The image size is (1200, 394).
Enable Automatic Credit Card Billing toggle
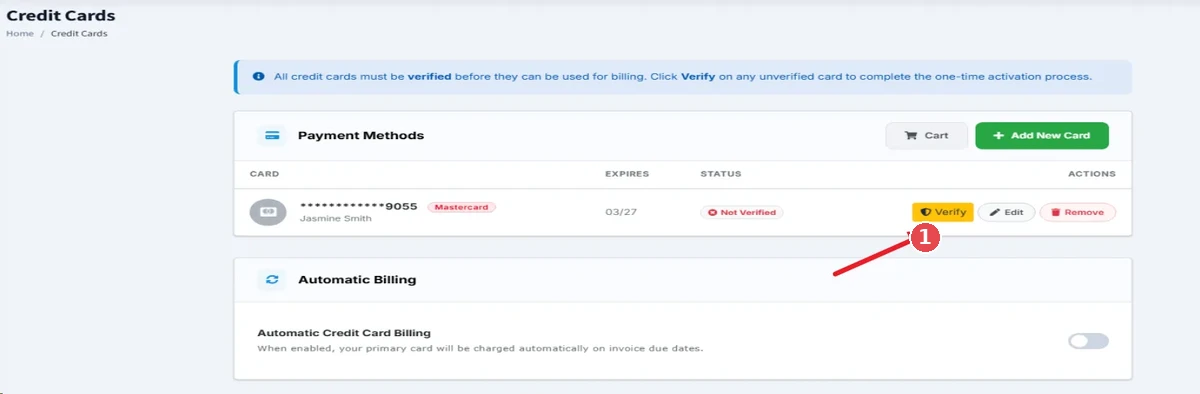coord(1089,341)
